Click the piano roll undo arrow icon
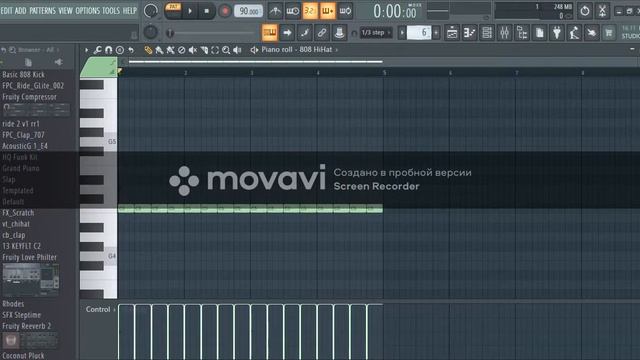 tap(131, 50)
